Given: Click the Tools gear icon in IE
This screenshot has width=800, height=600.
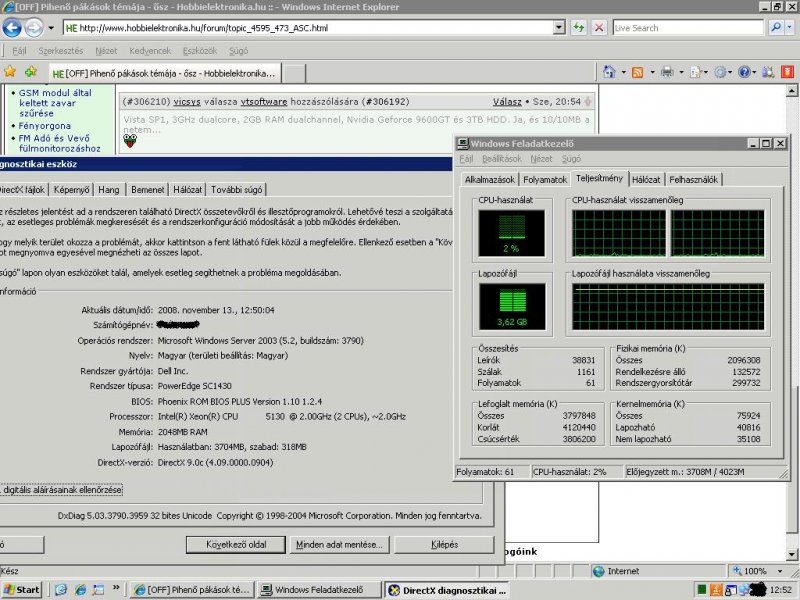Looking at the screenshot, I should pyautogui.click(x=720, y=72).
